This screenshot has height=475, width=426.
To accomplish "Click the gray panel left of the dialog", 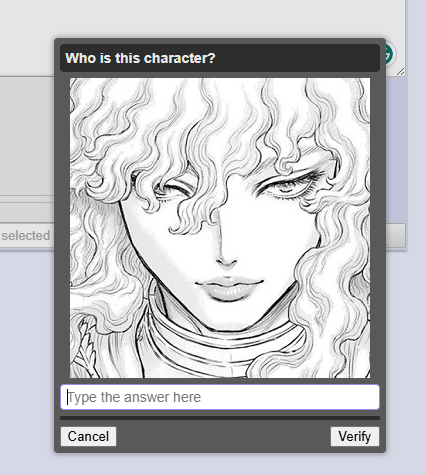I will click(x=27, y=137).
